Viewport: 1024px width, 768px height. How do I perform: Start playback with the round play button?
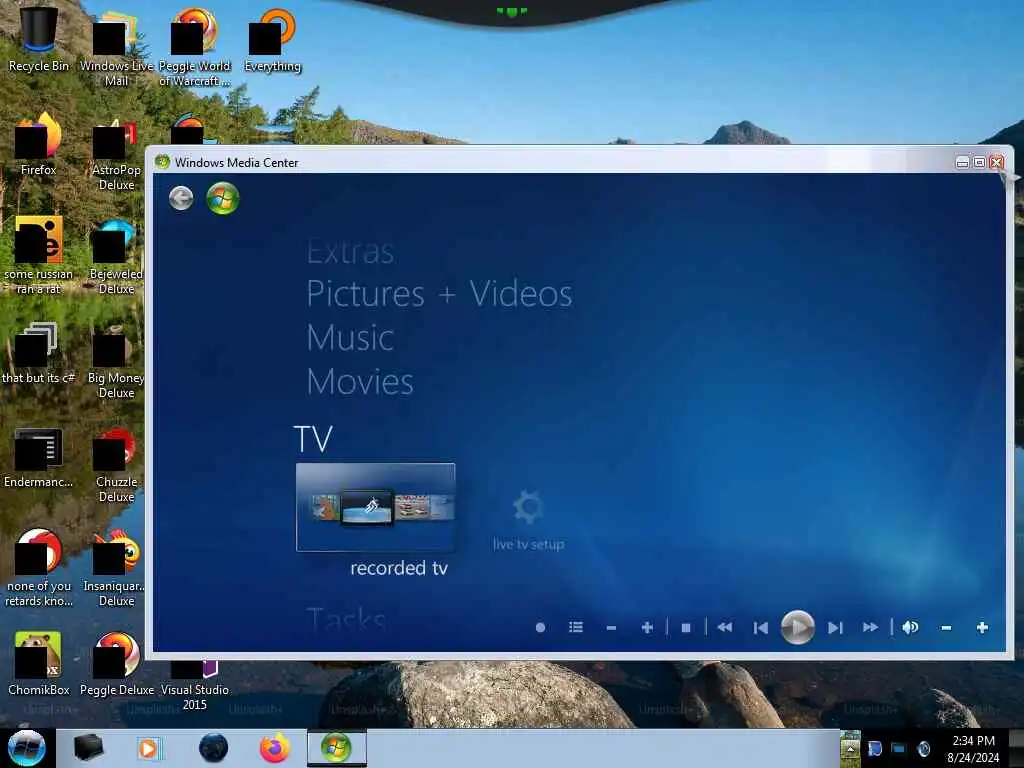(x=797, y=627)
